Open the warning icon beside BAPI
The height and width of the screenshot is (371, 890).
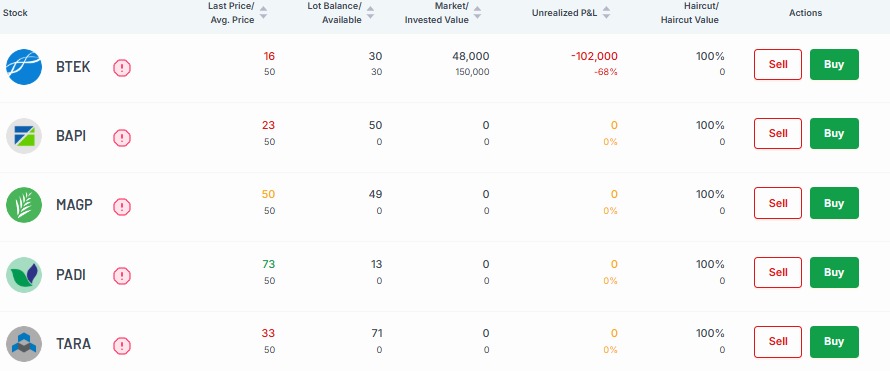pos(122,137)
